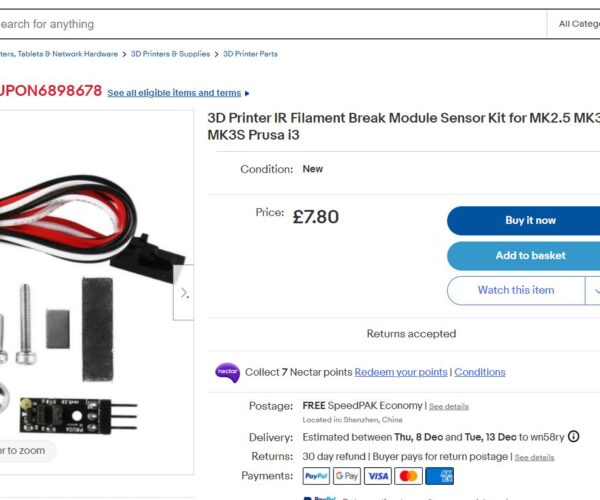
Task: Click the Mastercard payment icon
Action: pyautogui.click(x=408, y=476)
